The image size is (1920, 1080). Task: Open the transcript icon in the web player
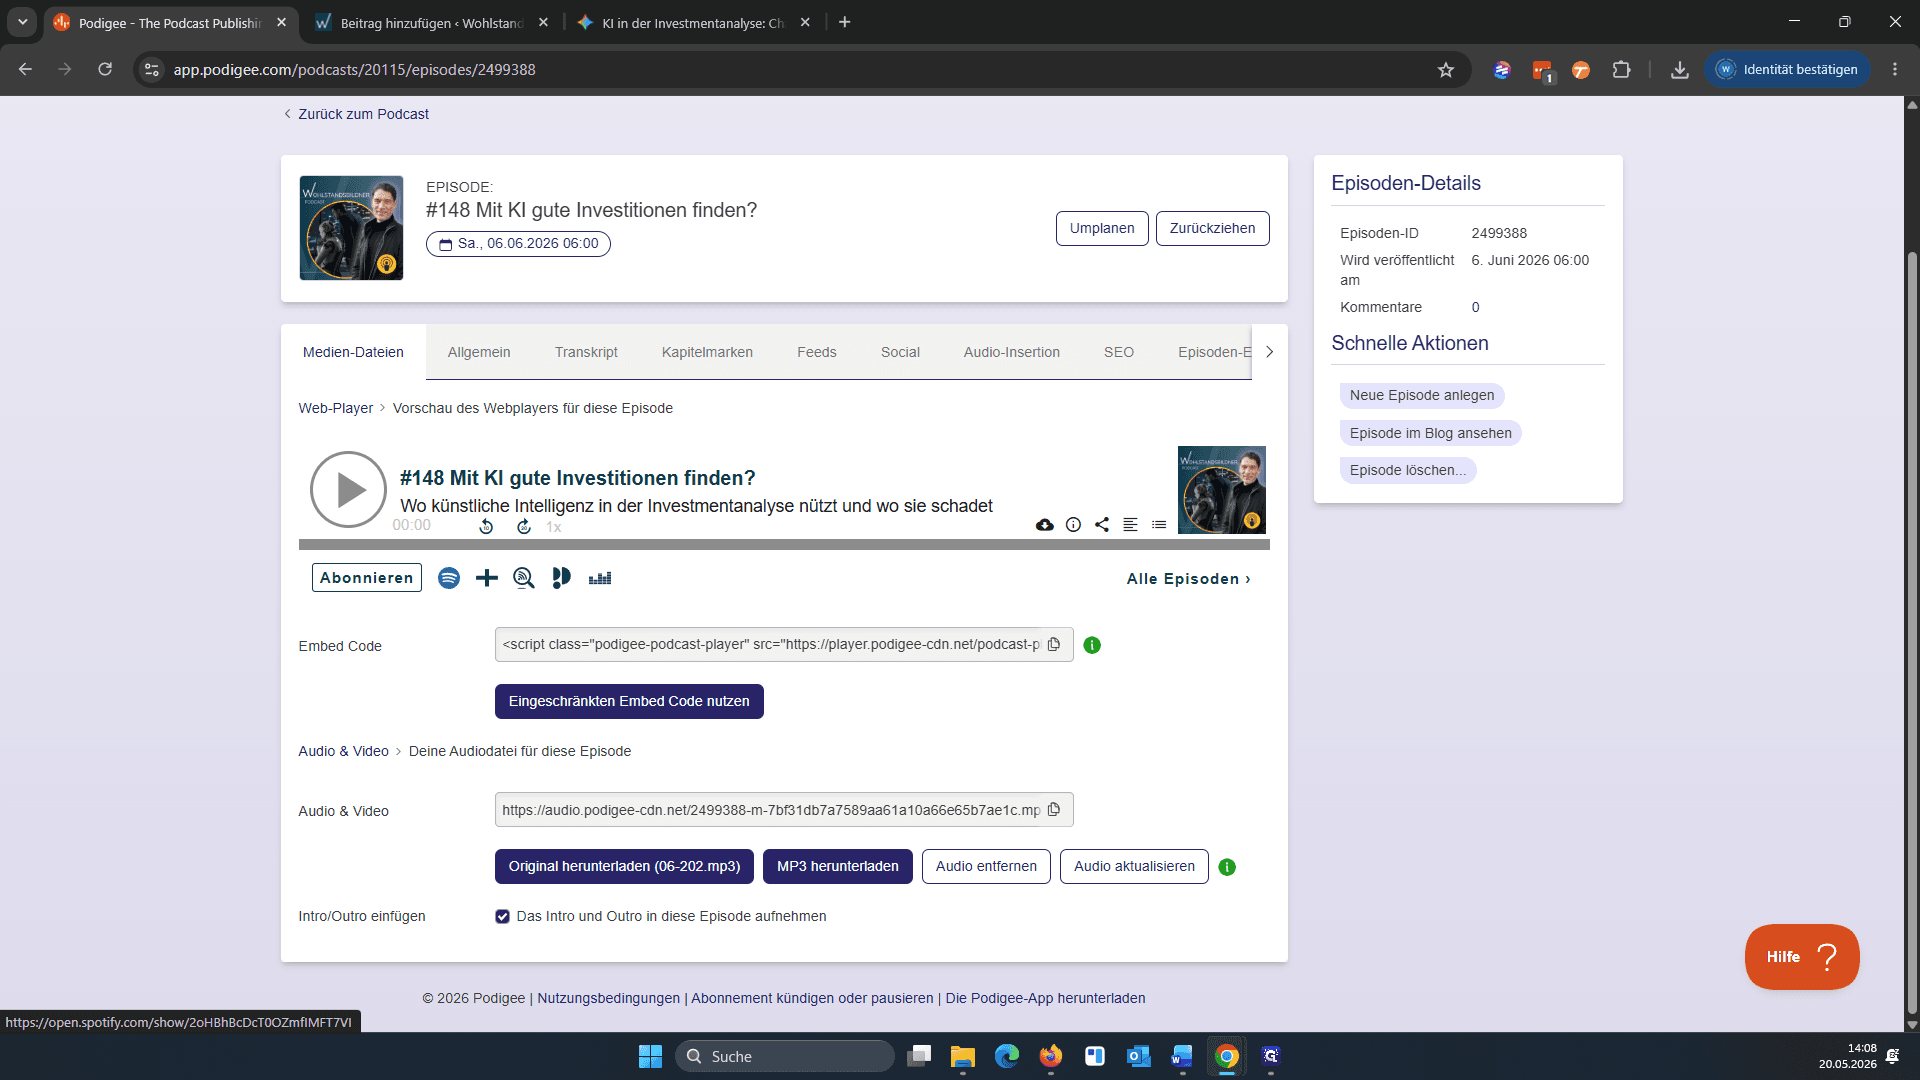tap(1130, 524)
